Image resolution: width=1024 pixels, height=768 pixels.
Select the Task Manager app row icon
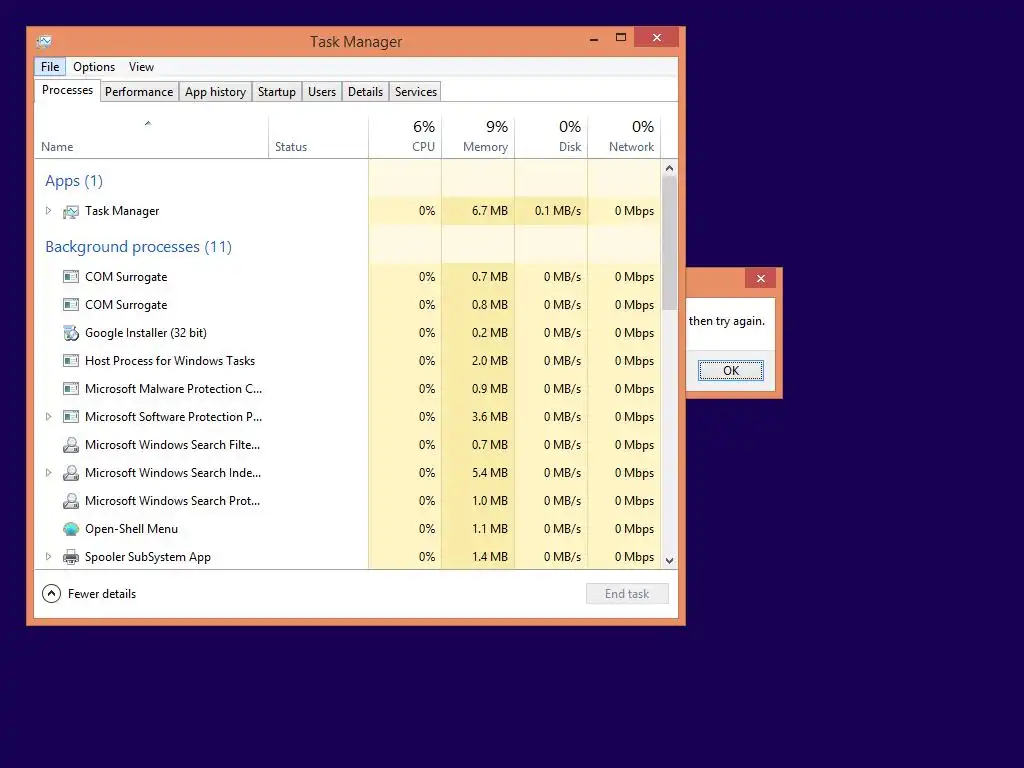coord(71,212)
